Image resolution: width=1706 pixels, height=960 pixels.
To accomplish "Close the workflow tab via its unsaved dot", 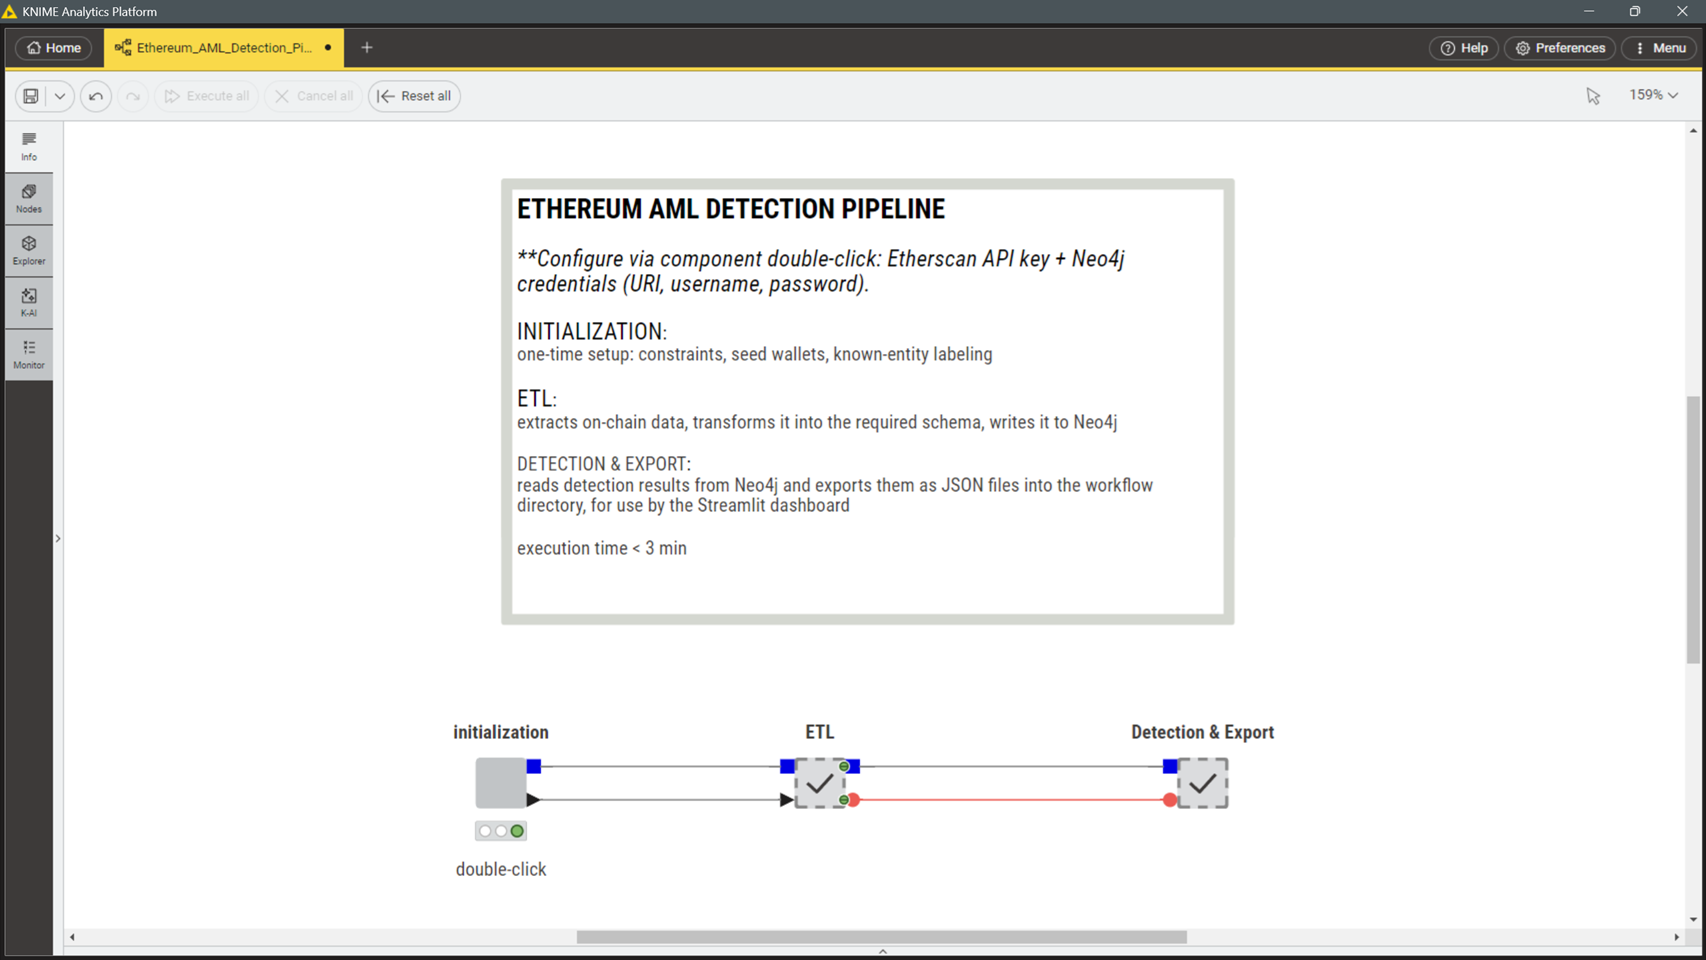I will pyautogui.click(x=328, y=48).
